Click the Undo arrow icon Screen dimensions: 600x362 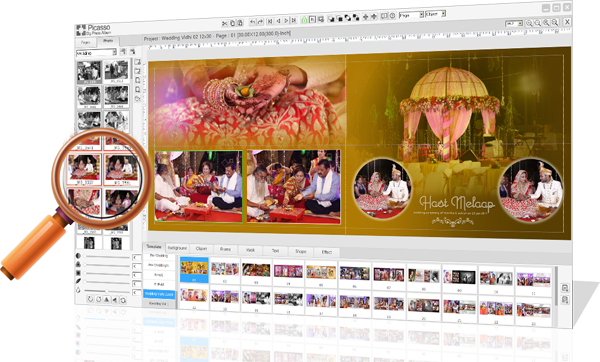pyautogui.click(x=253, y=22)
